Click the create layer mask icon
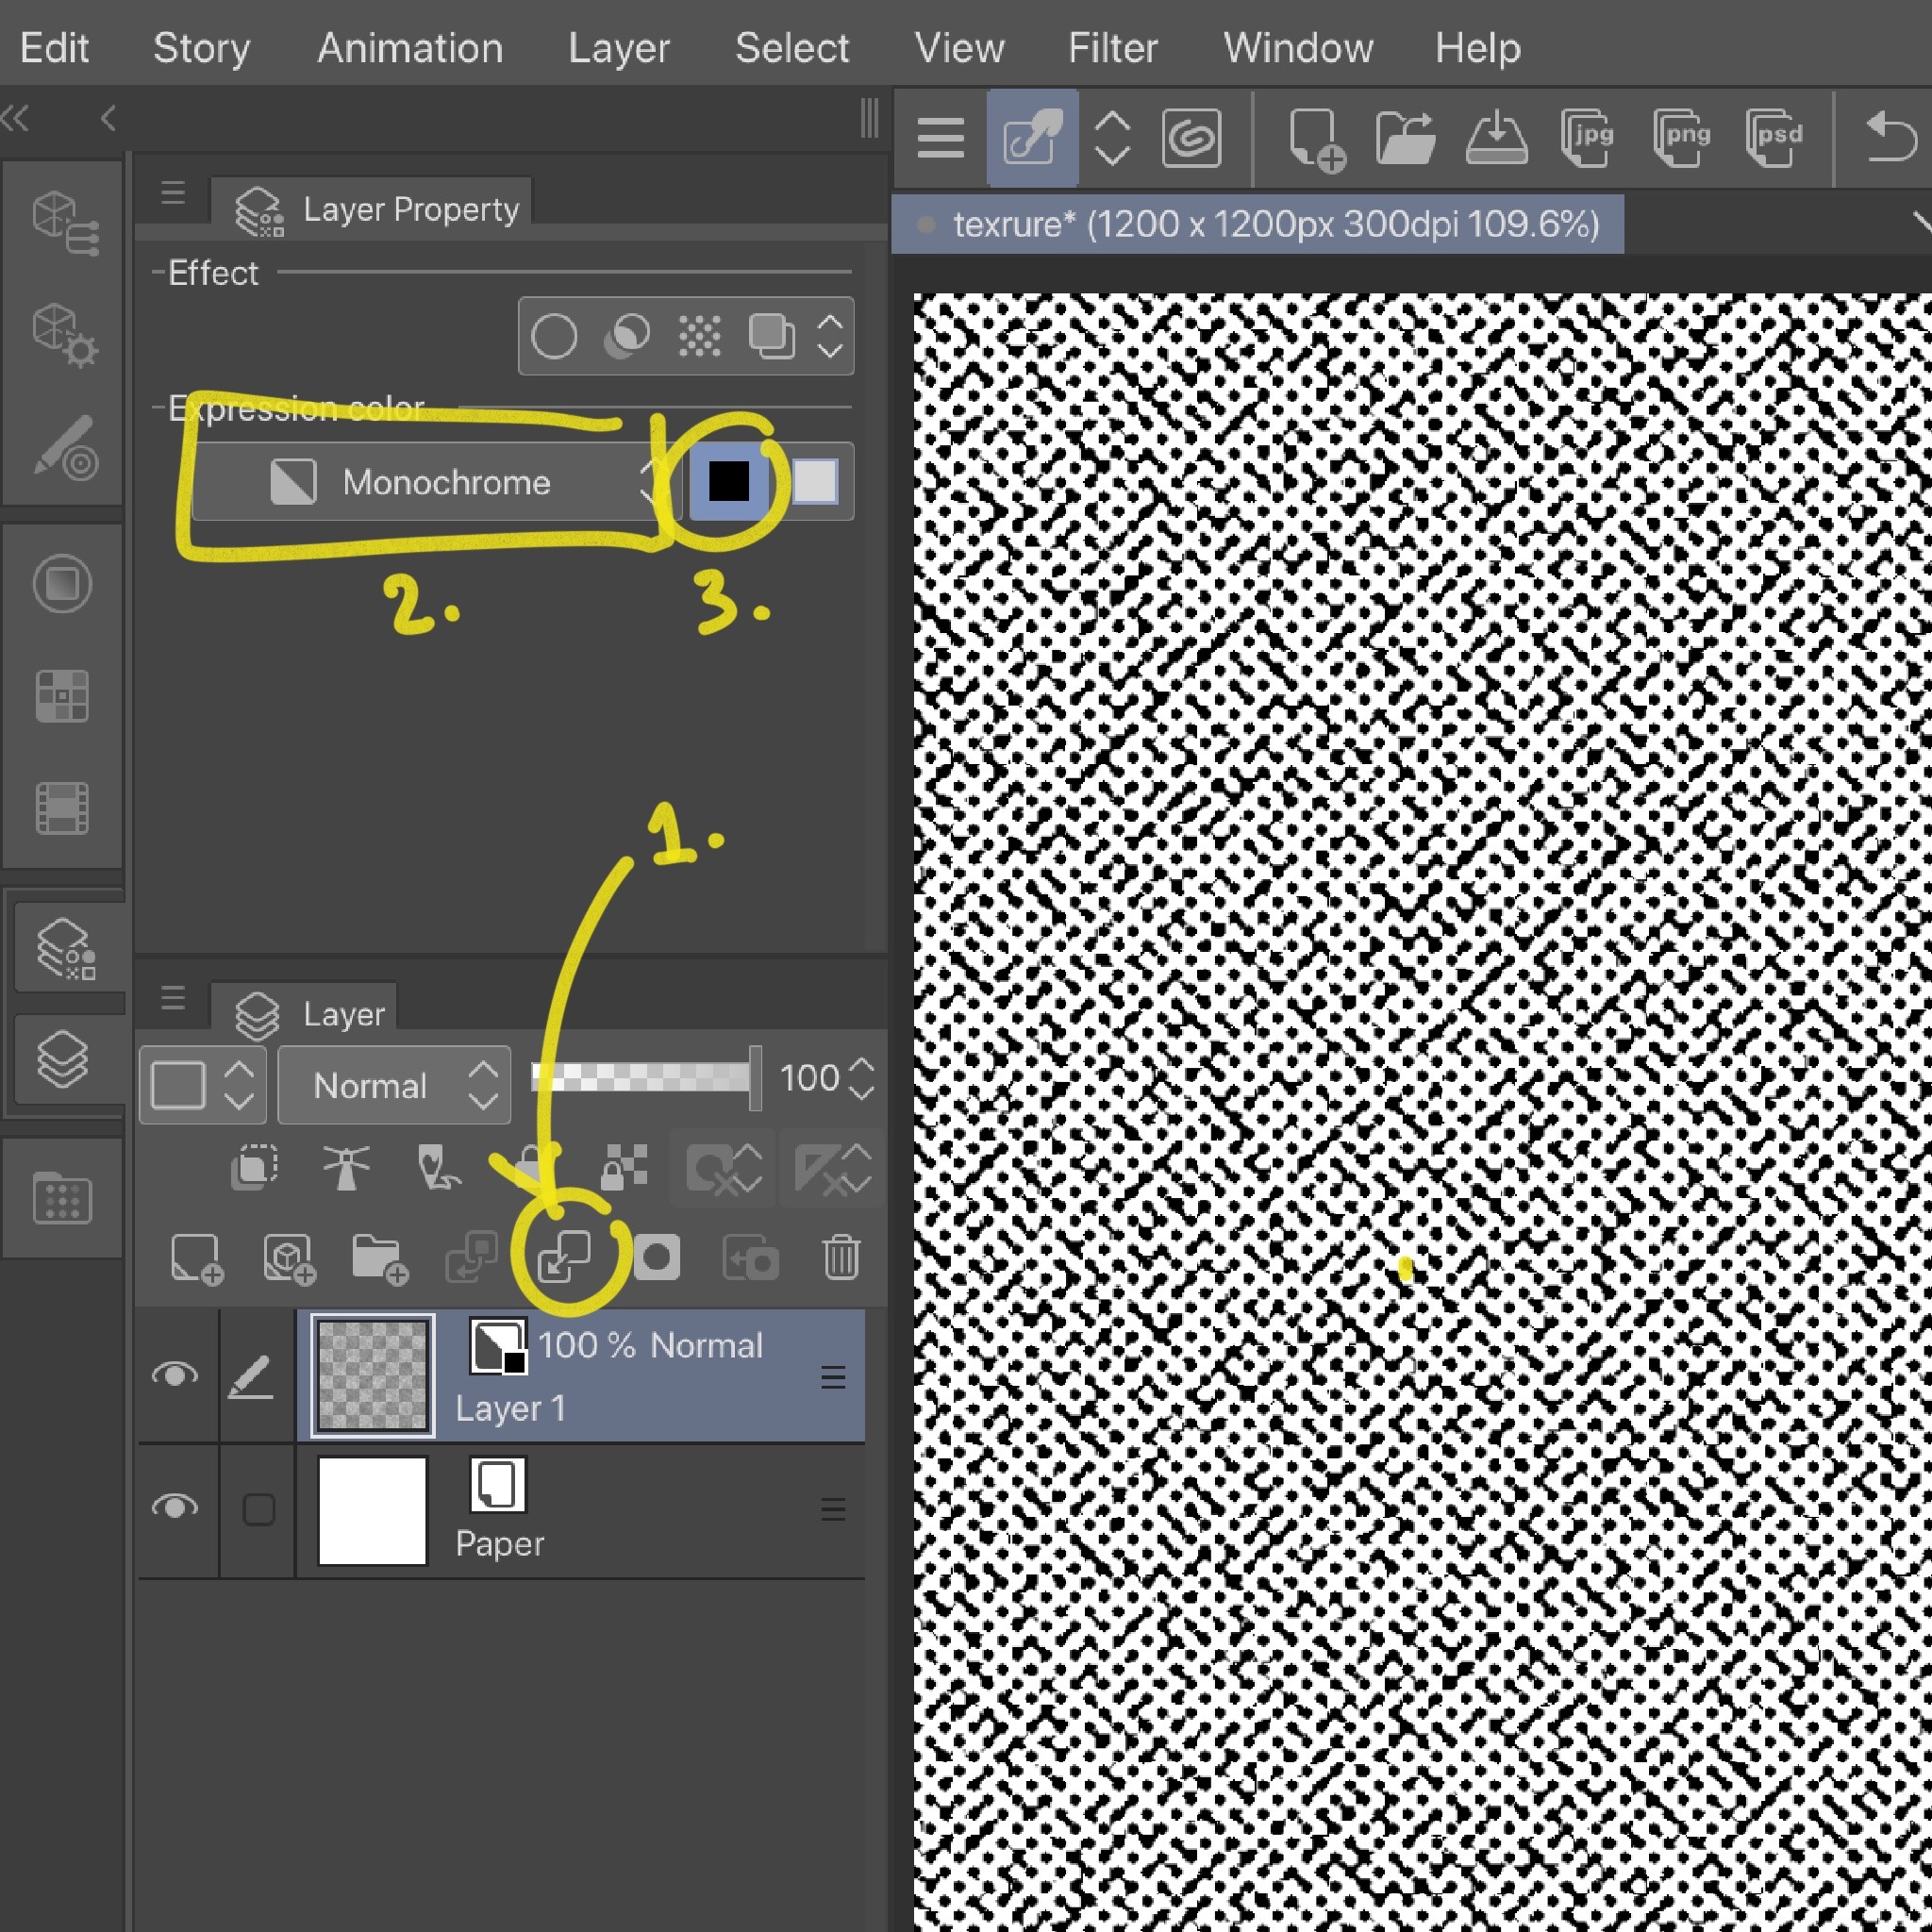Screen dimensions: 1932x1932 (657, 1258)
